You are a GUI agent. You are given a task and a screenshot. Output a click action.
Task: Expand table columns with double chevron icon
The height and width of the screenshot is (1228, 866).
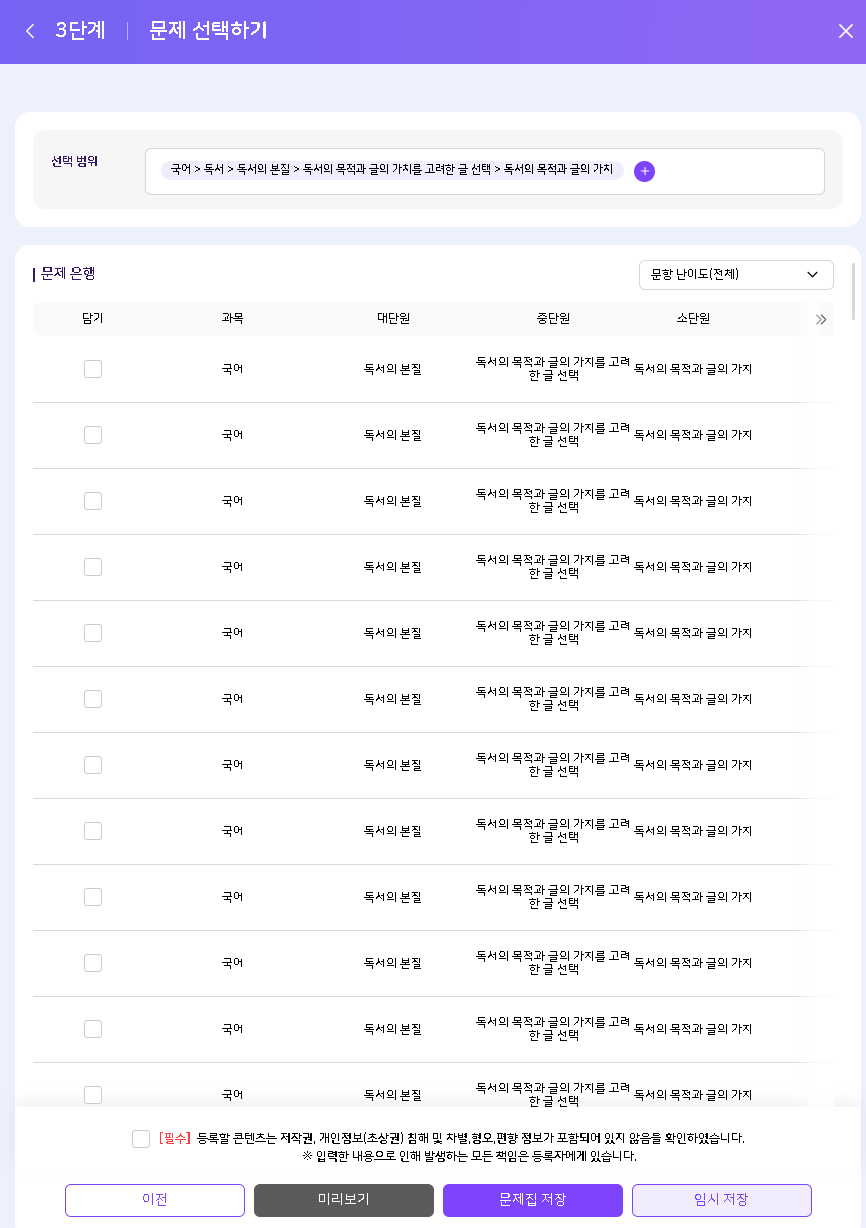[821, 319]
